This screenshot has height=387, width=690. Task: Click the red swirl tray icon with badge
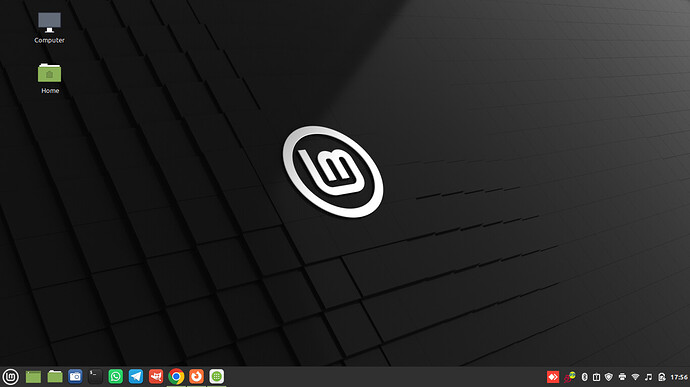click(570, 377)
